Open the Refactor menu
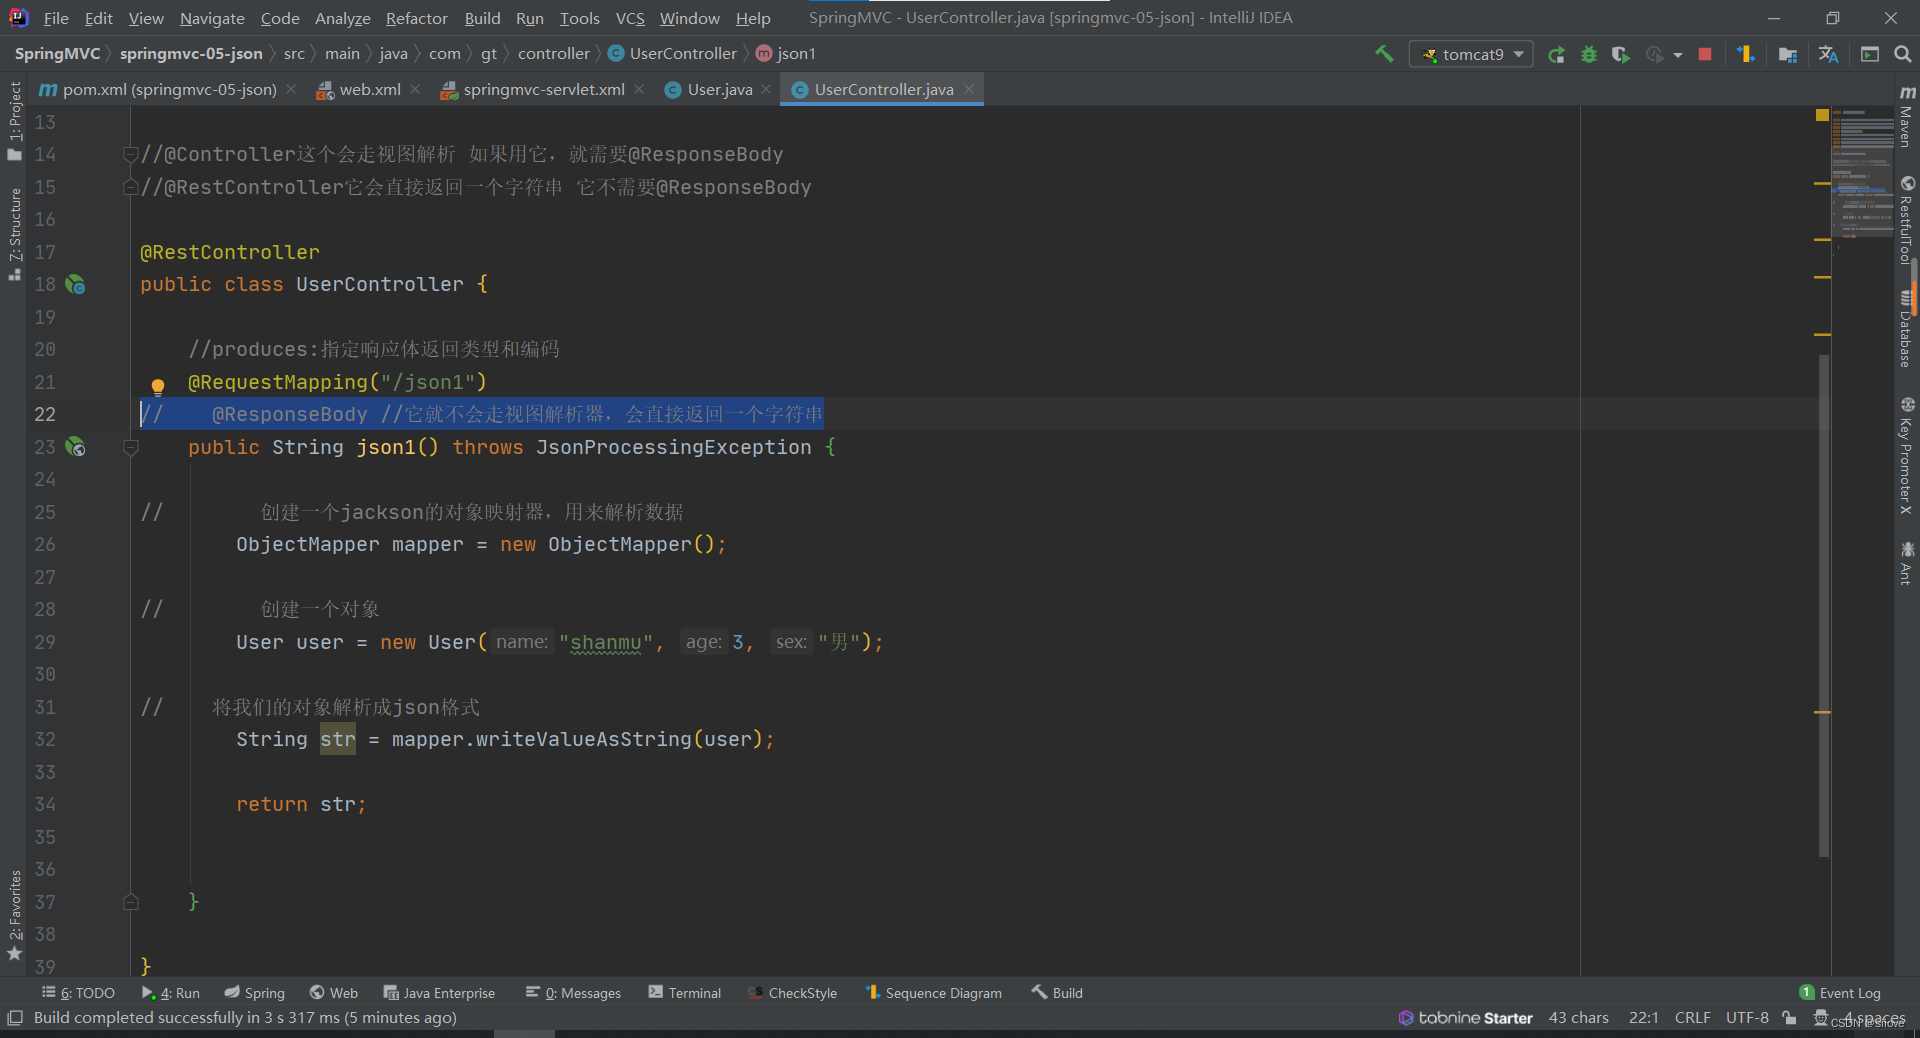The width and height of the screenshot is (1920, 1038). coord(416,18)
